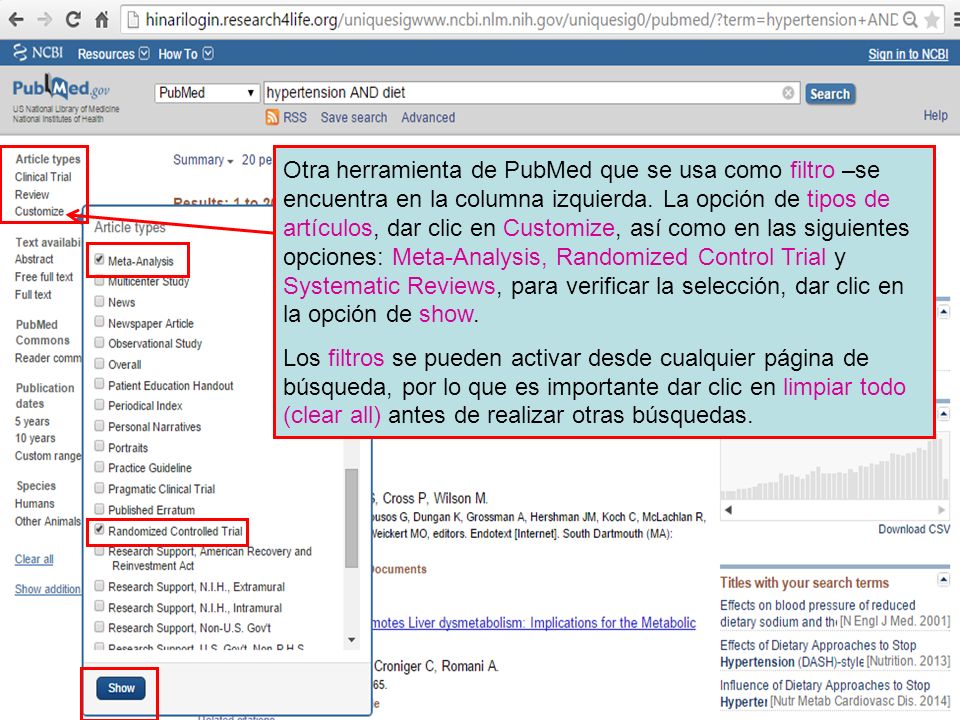This screenshot has width=960, height=720.
Task: Click the RSS link
Action: coord(294,118)
